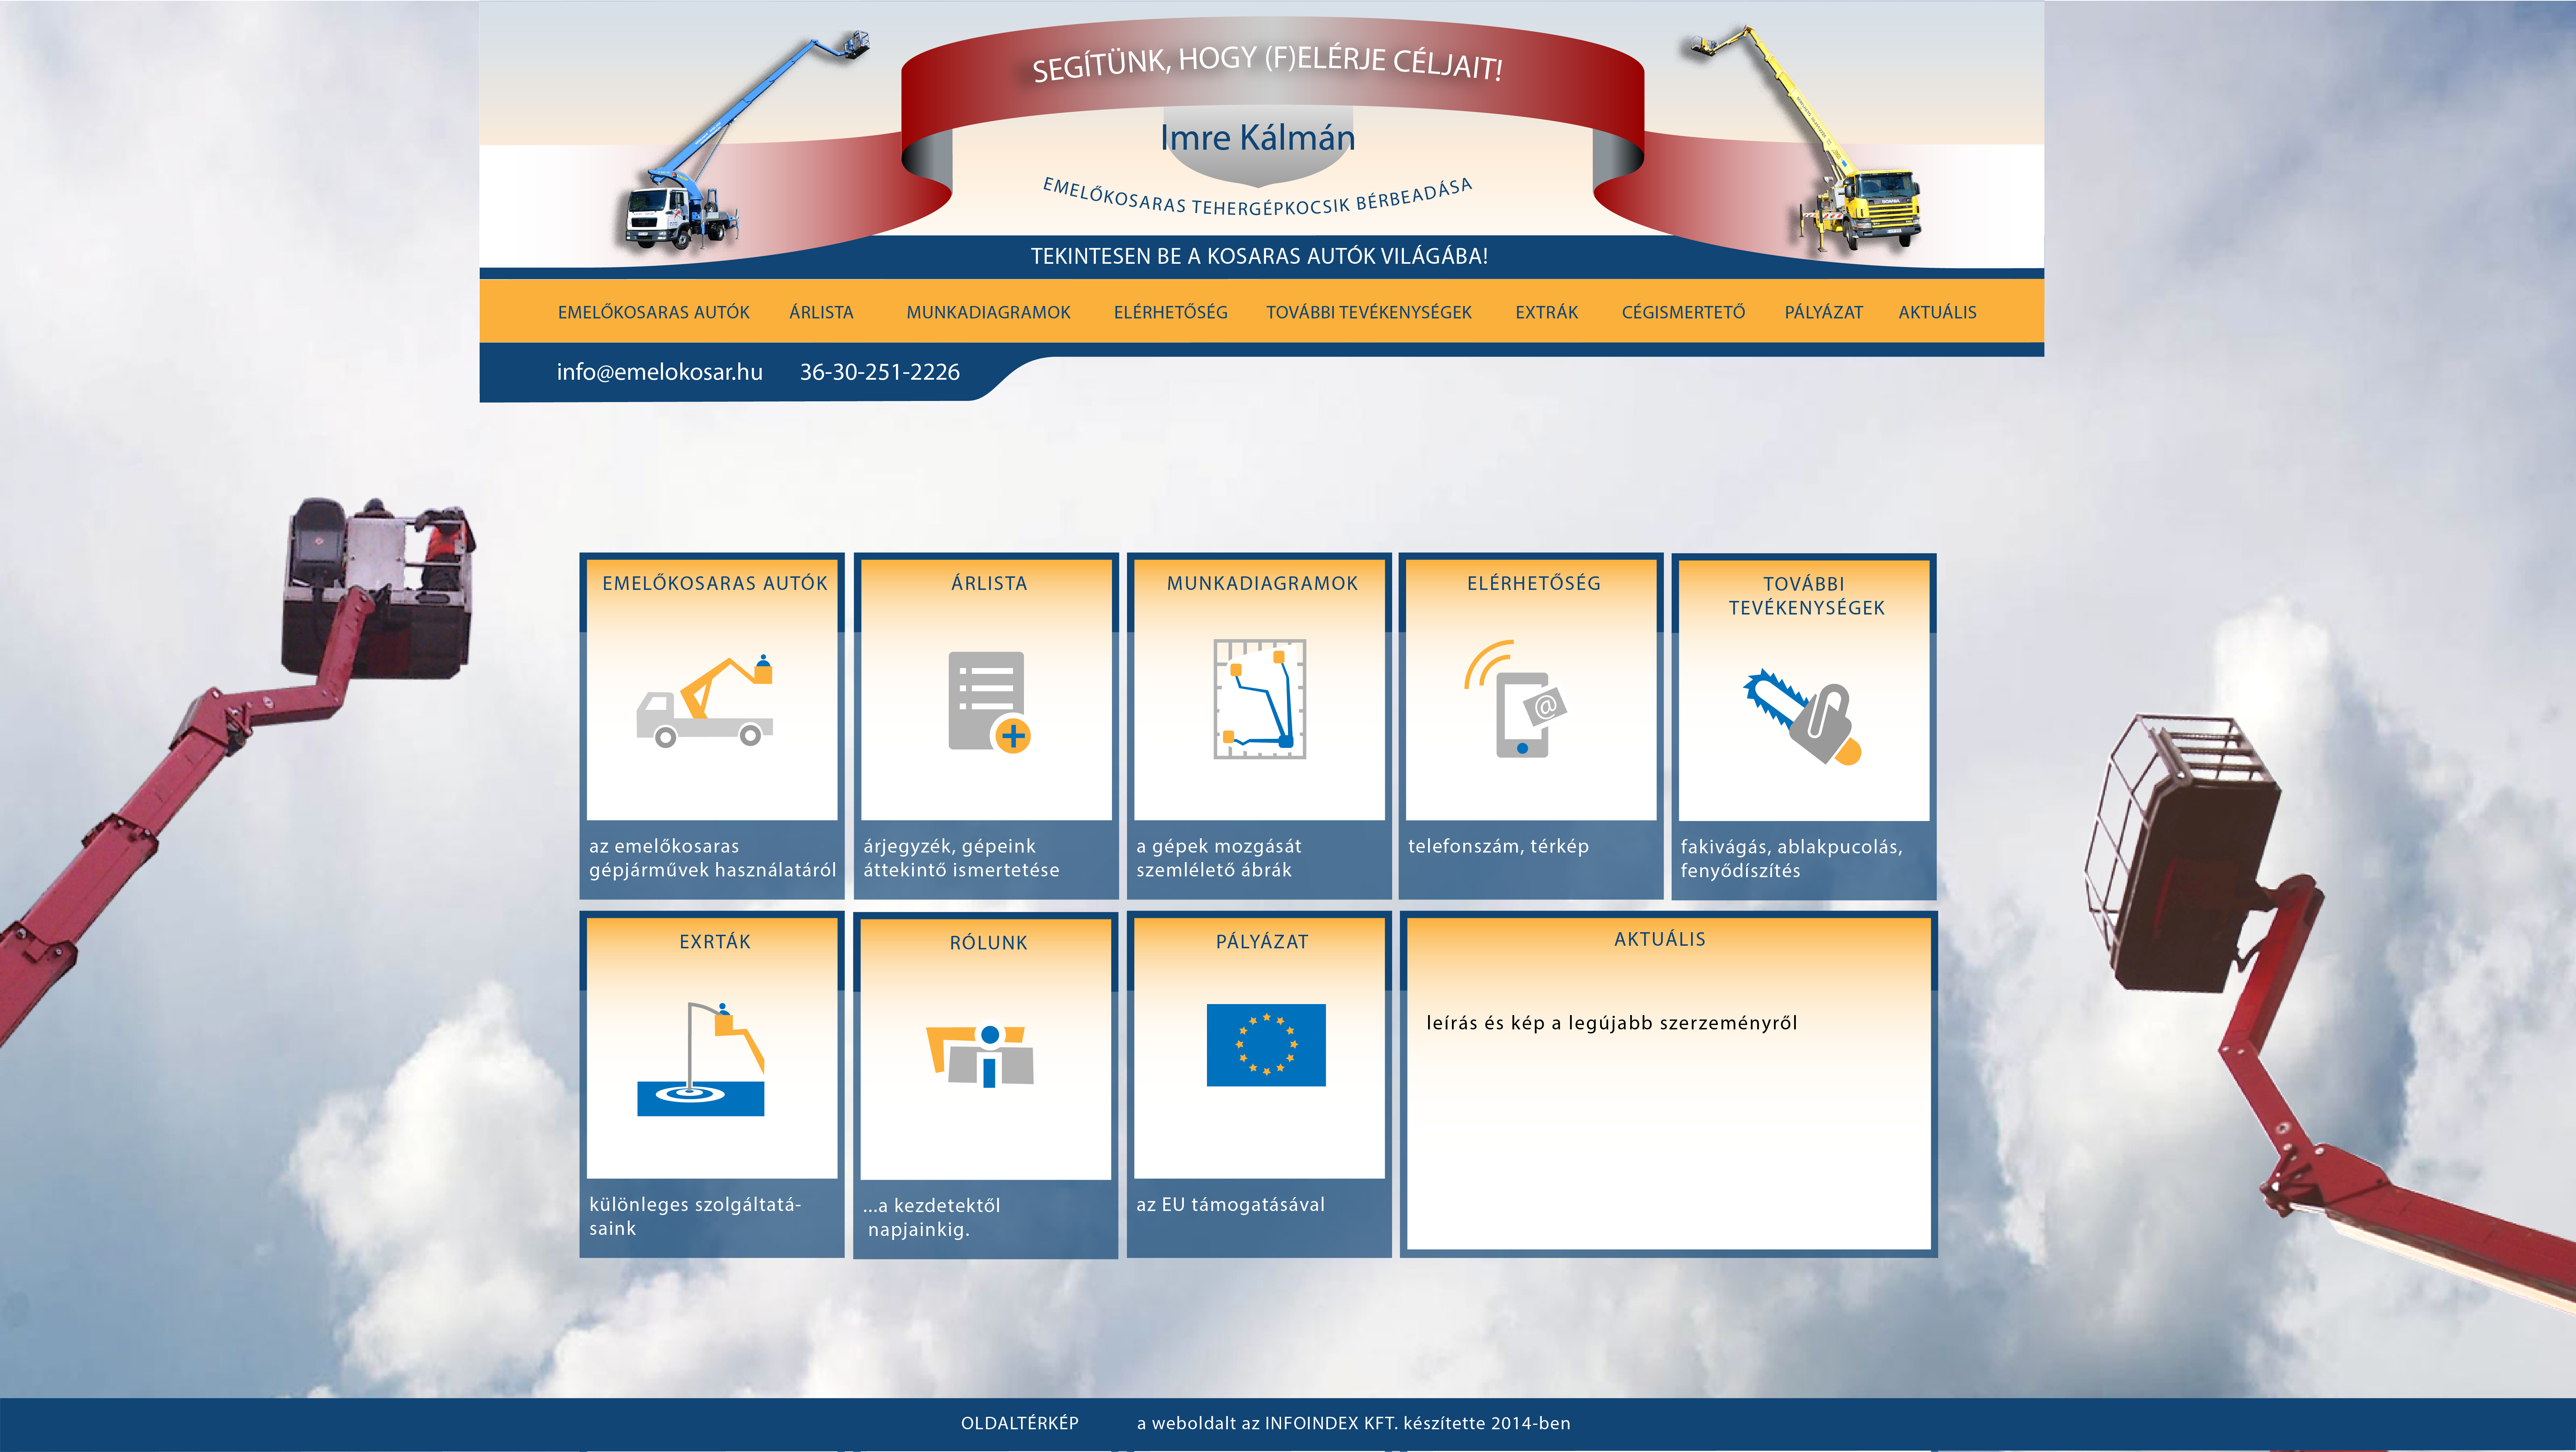
Task: Click the AKTUÁLIS menu entry
Action: click(x=1937, y=312)
